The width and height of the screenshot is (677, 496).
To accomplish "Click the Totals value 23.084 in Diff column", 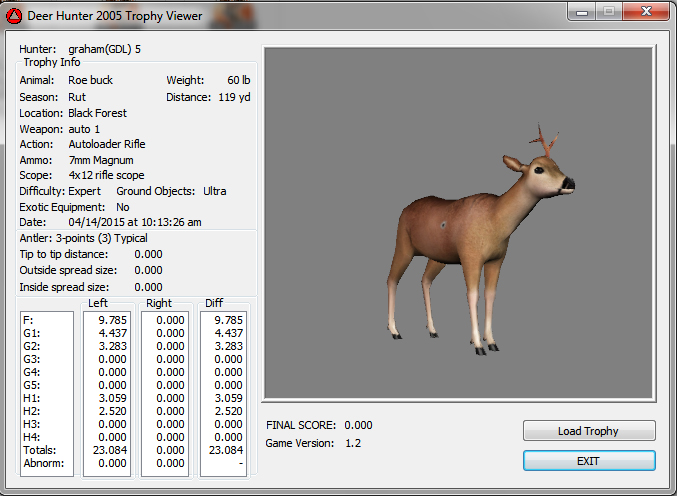I will [x=226, y=451].
